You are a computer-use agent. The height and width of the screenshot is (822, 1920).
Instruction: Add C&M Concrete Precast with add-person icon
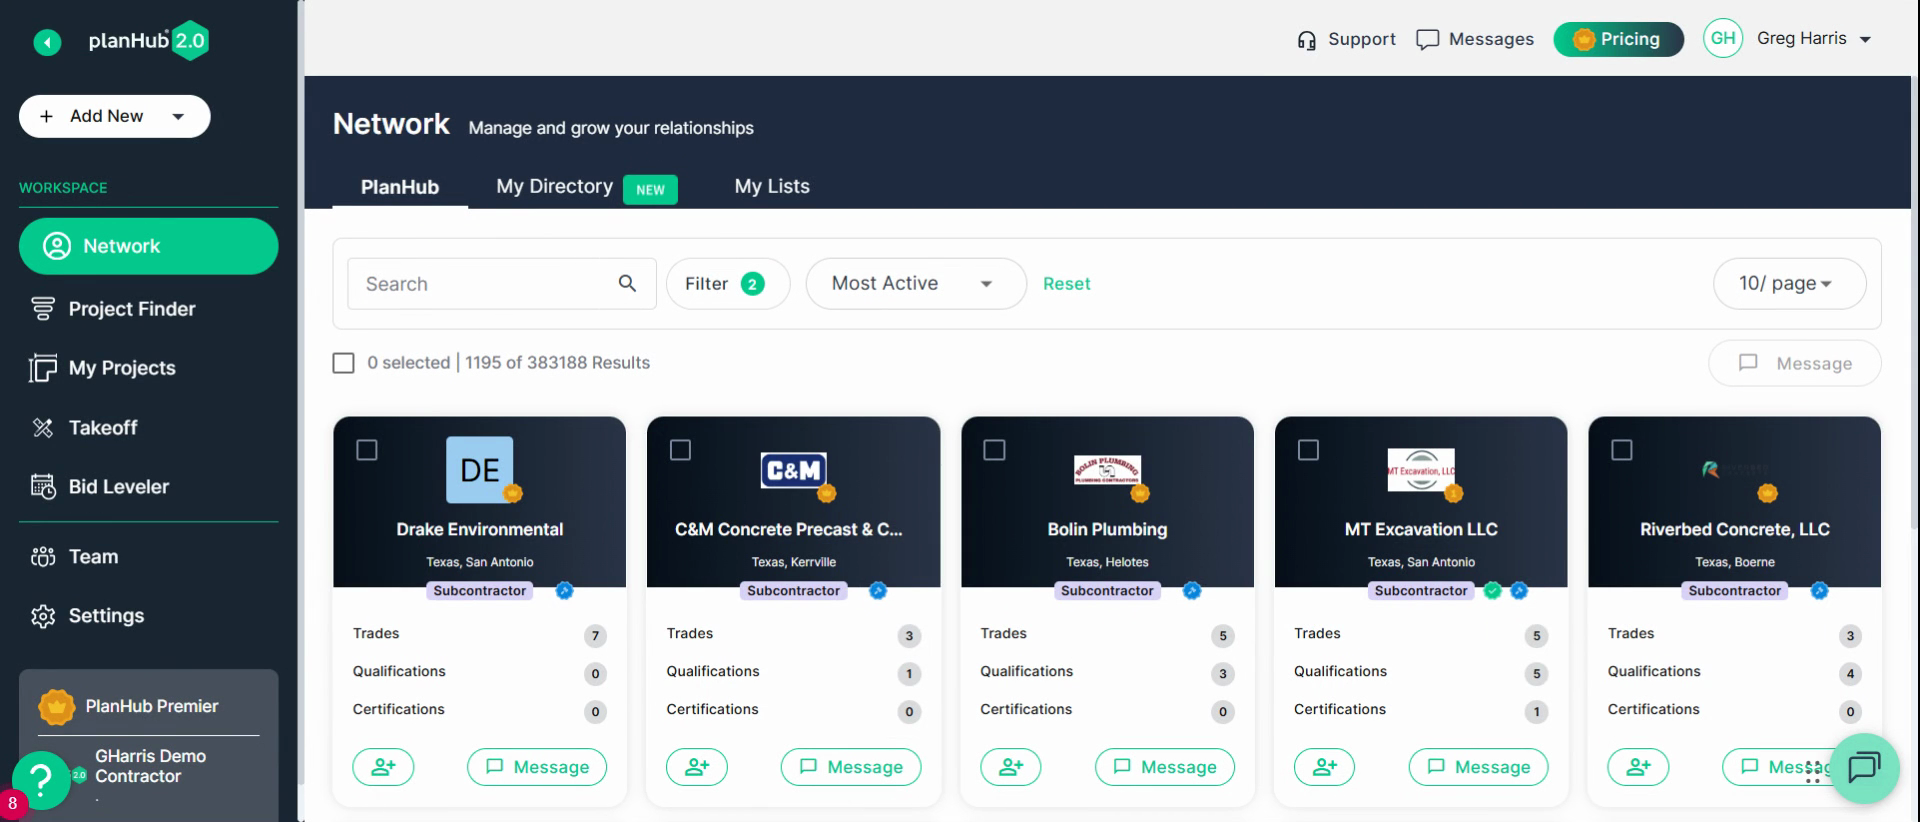point(697,767)
